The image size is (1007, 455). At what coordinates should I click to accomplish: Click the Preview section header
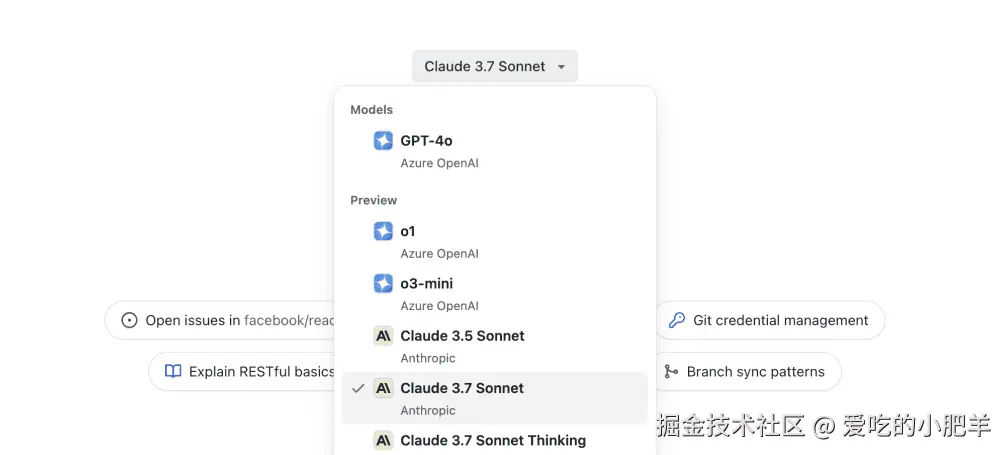click(x=374, y=201)
